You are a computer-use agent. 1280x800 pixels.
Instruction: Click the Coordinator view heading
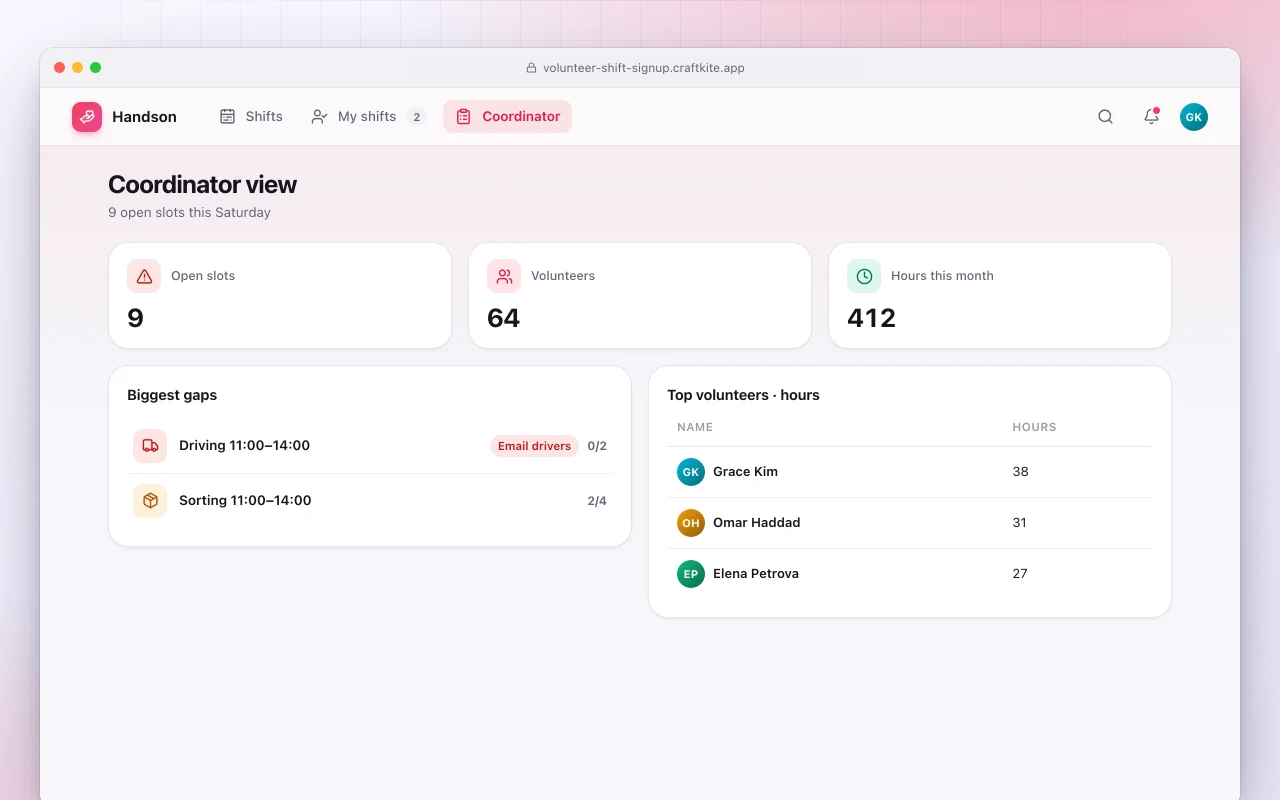pos(202,185)
